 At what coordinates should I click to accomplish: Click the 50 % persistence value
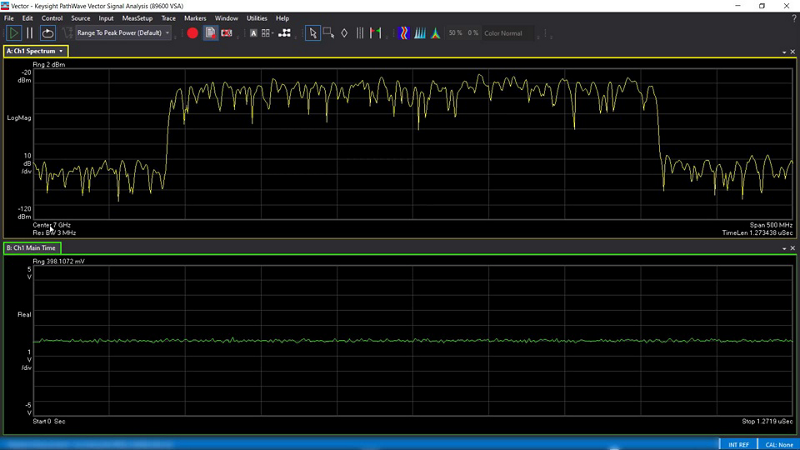pos(455,33)
